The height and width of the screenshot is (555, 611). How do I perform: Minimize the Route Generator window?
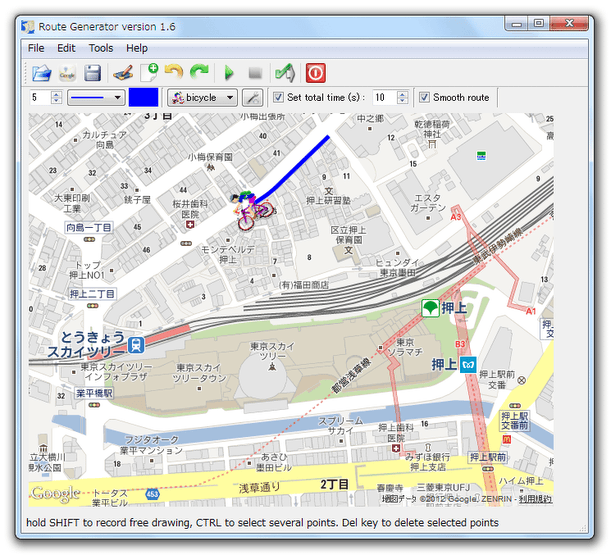coord(517,24)
